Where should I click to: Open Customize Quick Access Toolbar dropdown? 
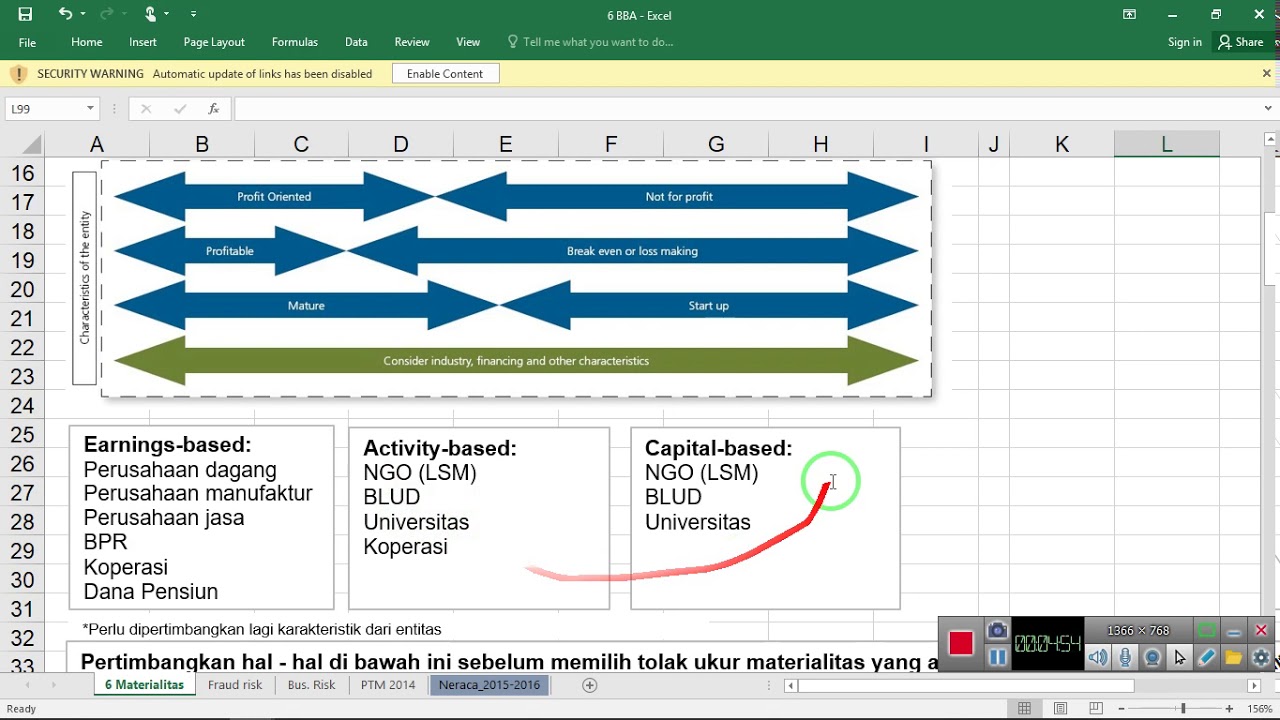[x=193, y=14]
